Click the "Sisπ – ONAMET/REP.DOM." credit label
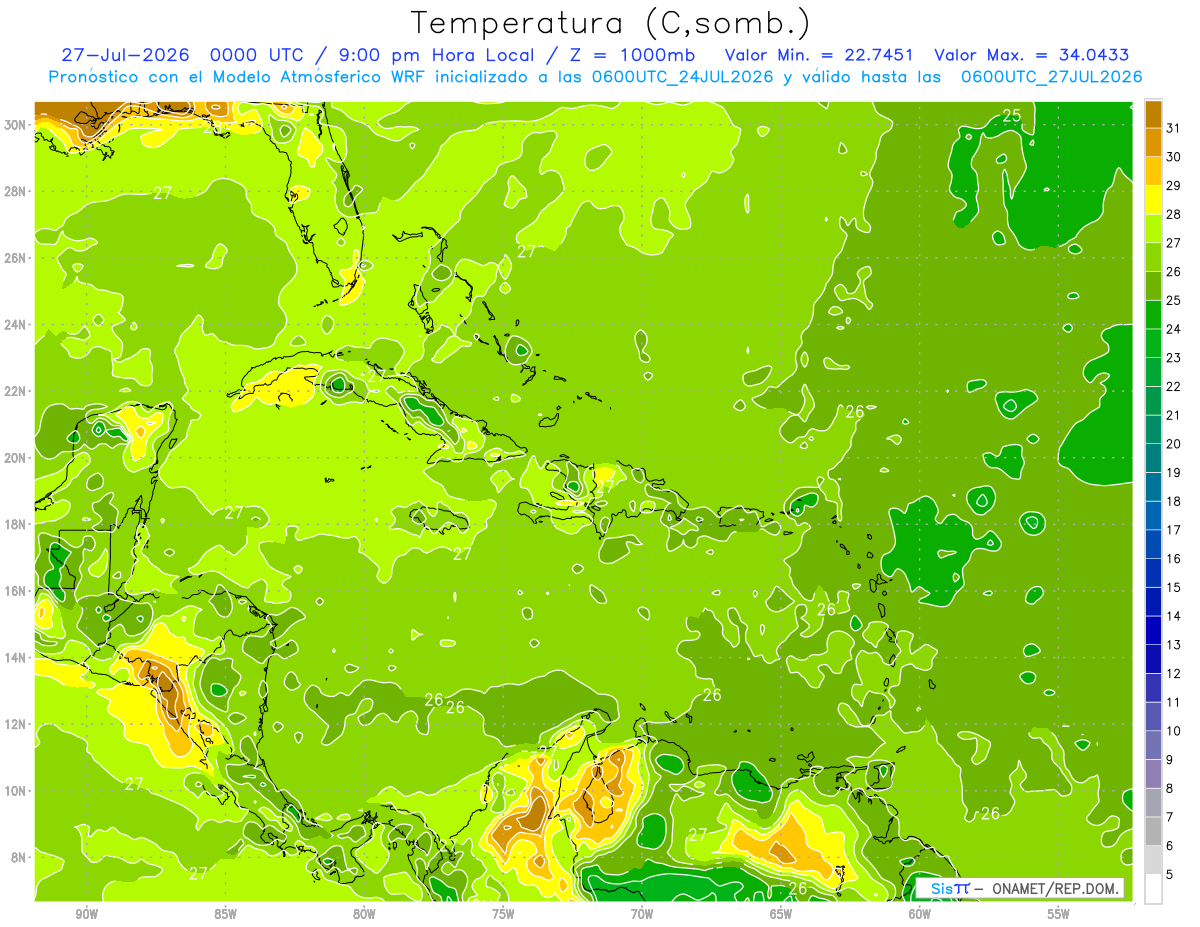The width and height of the screenshot is (1200, 927). (x=1020, y=888)
